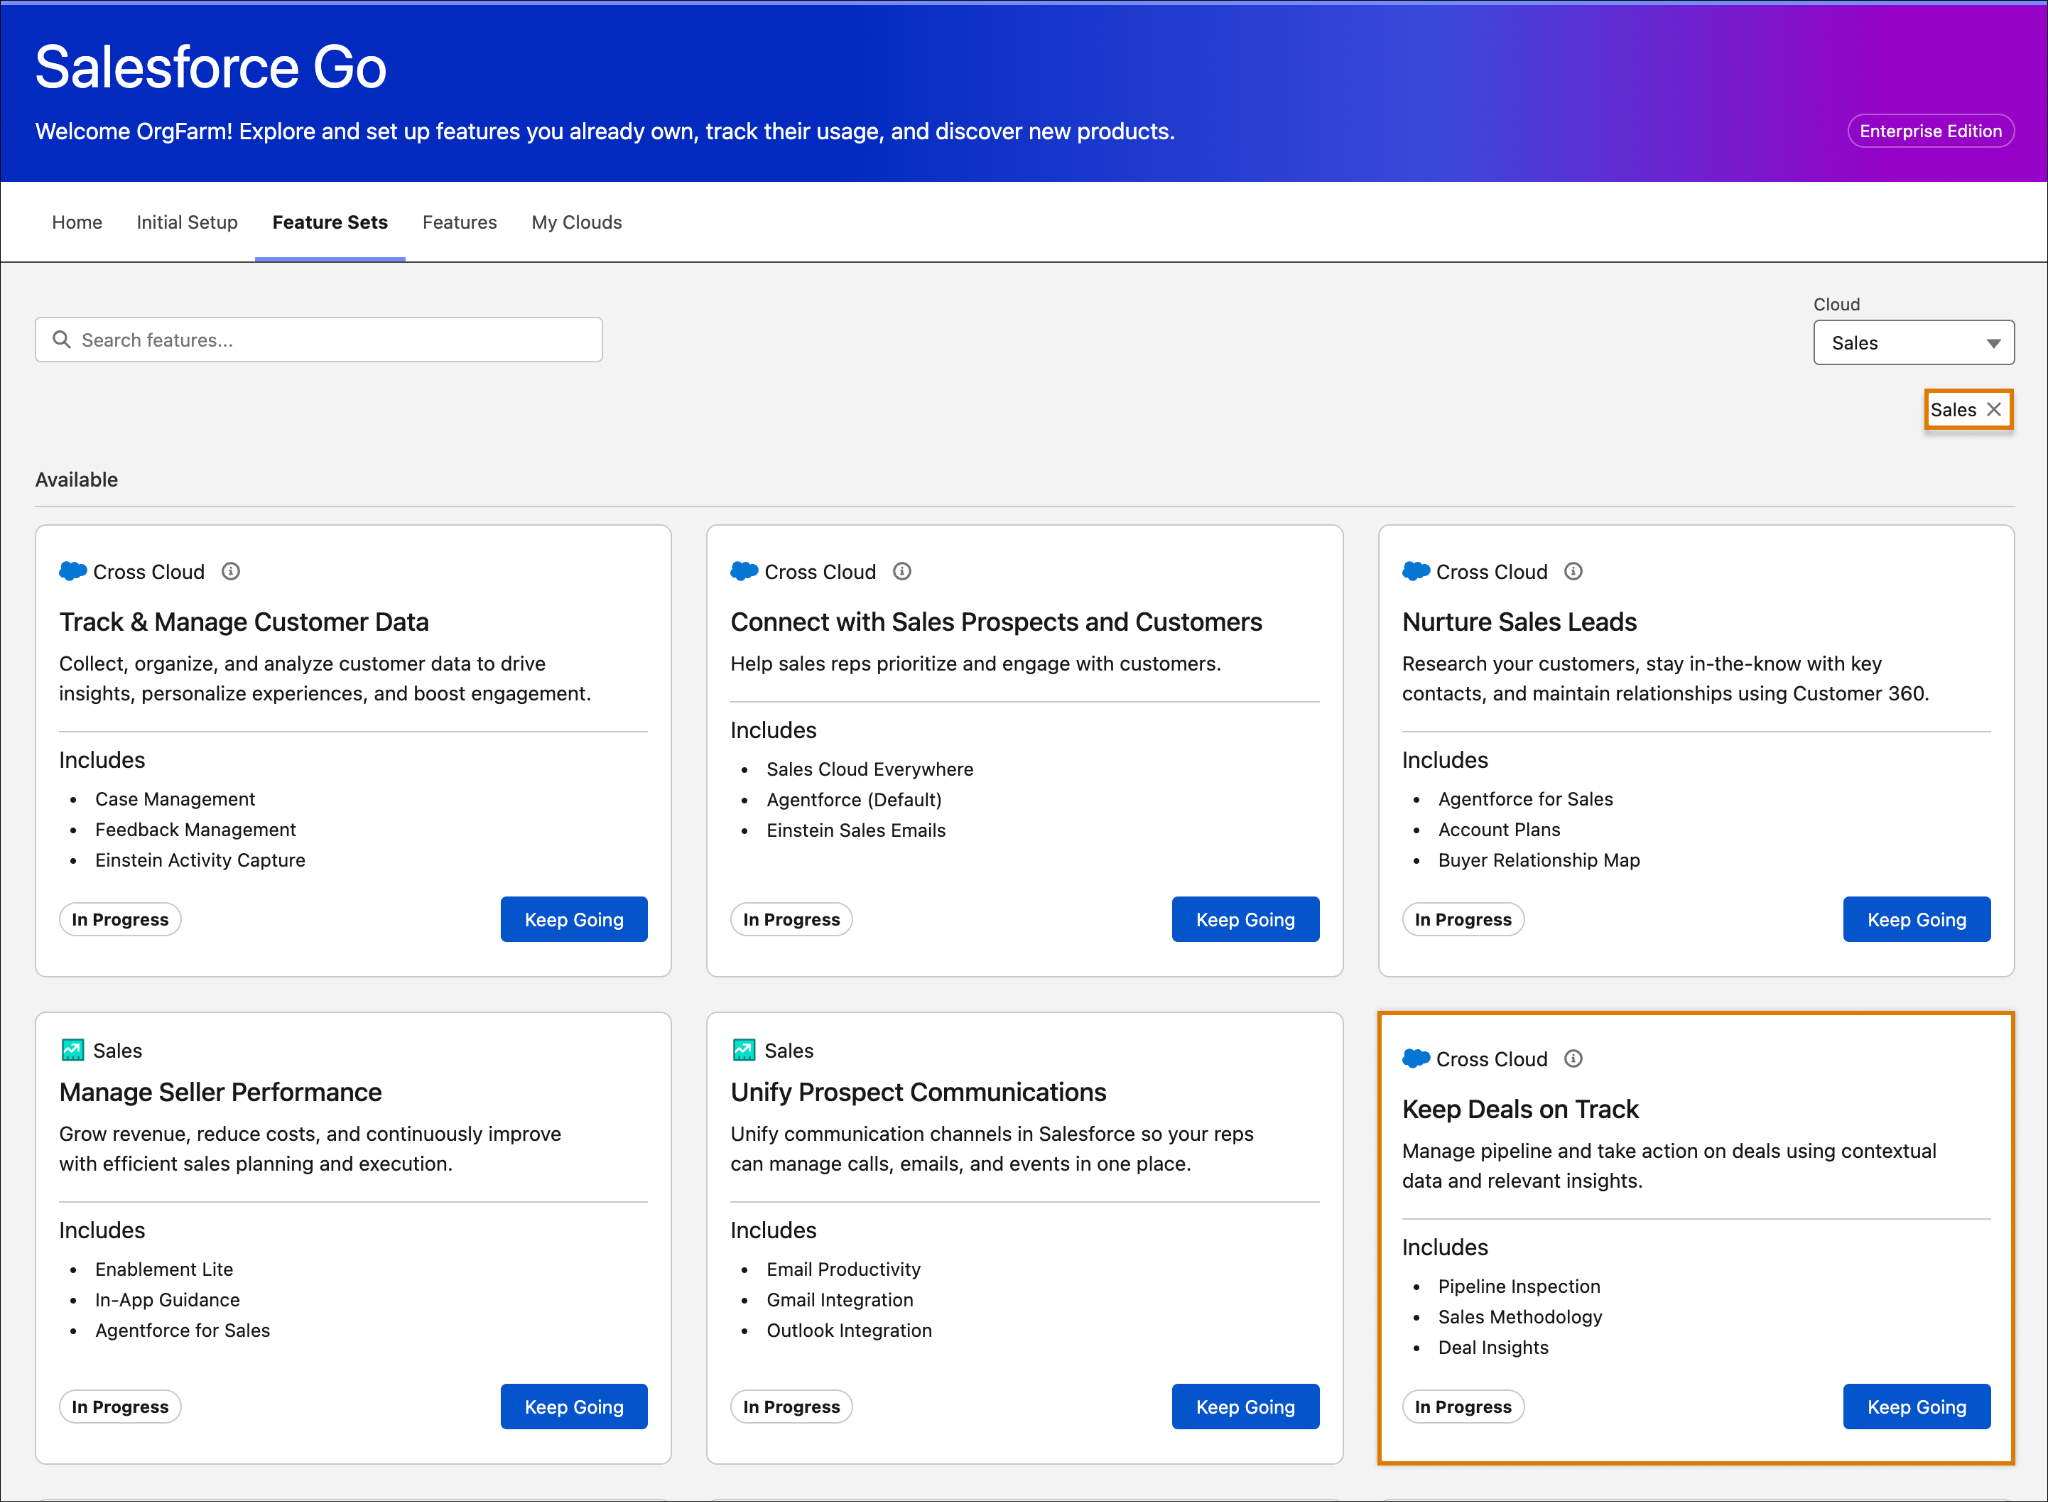Image resolution: width=2048 pixels, height=1502 pixels.
Task: Click the Salesforce cloud icon on Track & Manage Customer Data card
Action: tap(73, 571)
